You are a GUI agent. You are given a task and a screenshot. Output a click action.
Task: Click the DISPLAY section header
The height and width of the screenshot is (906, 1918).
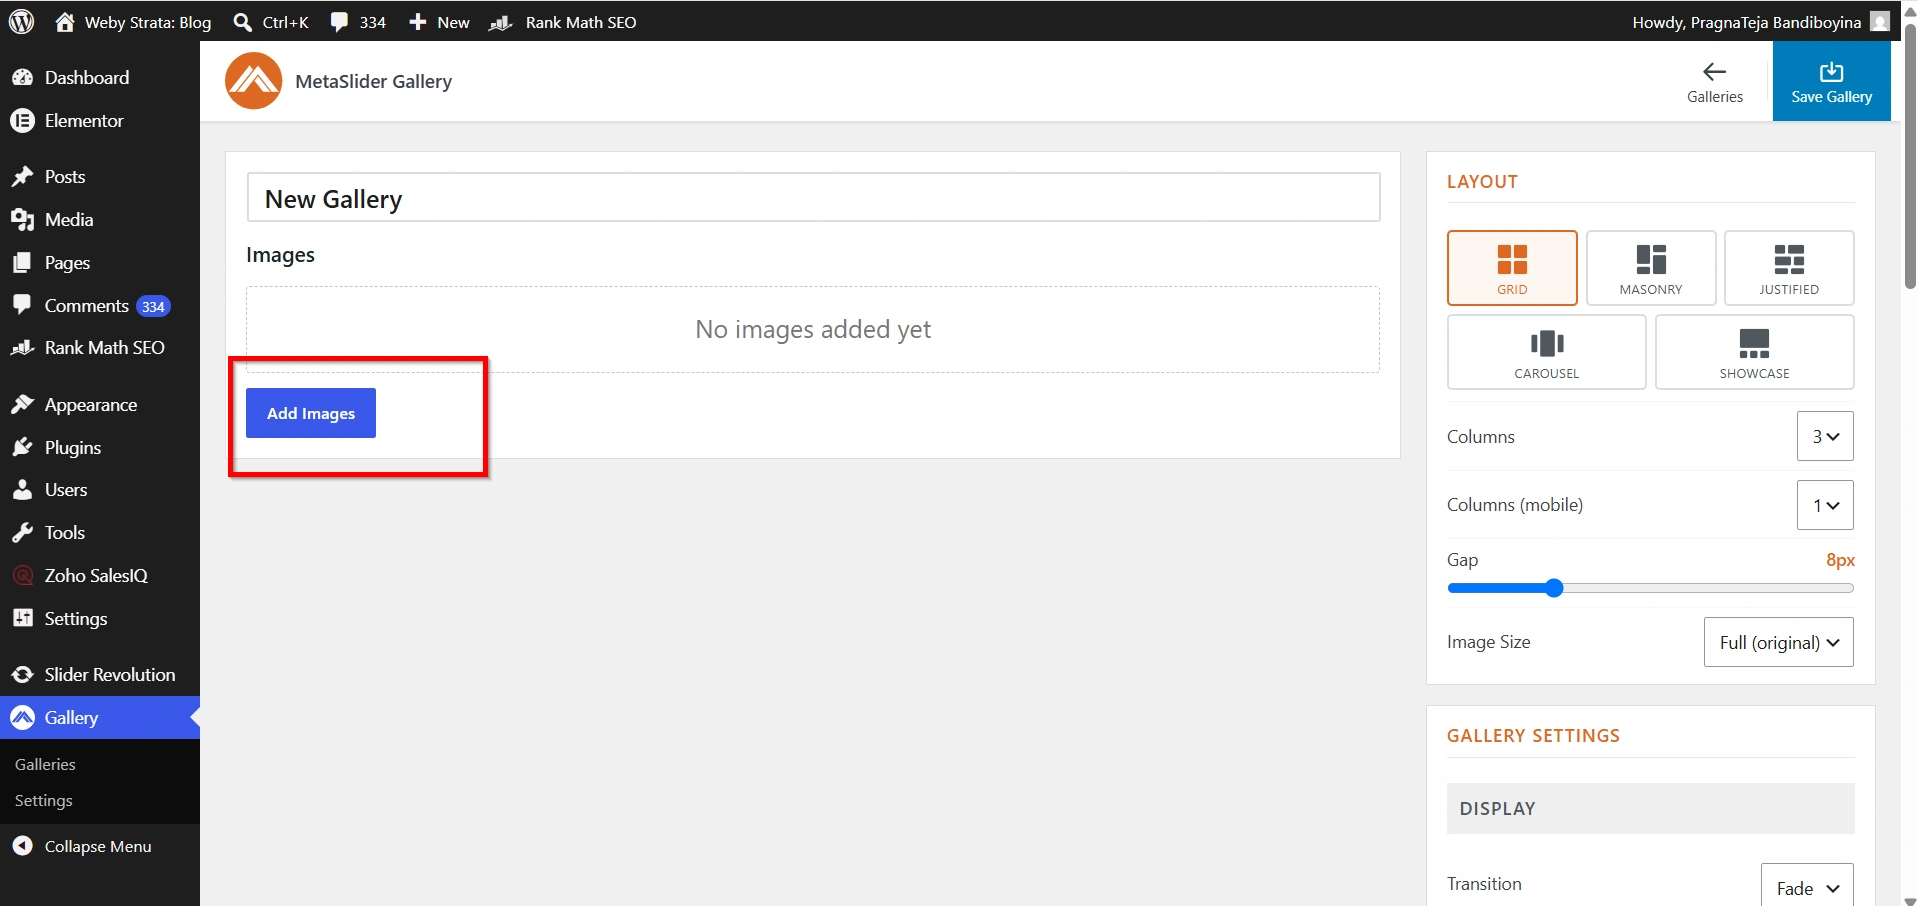pos(1650,808)
